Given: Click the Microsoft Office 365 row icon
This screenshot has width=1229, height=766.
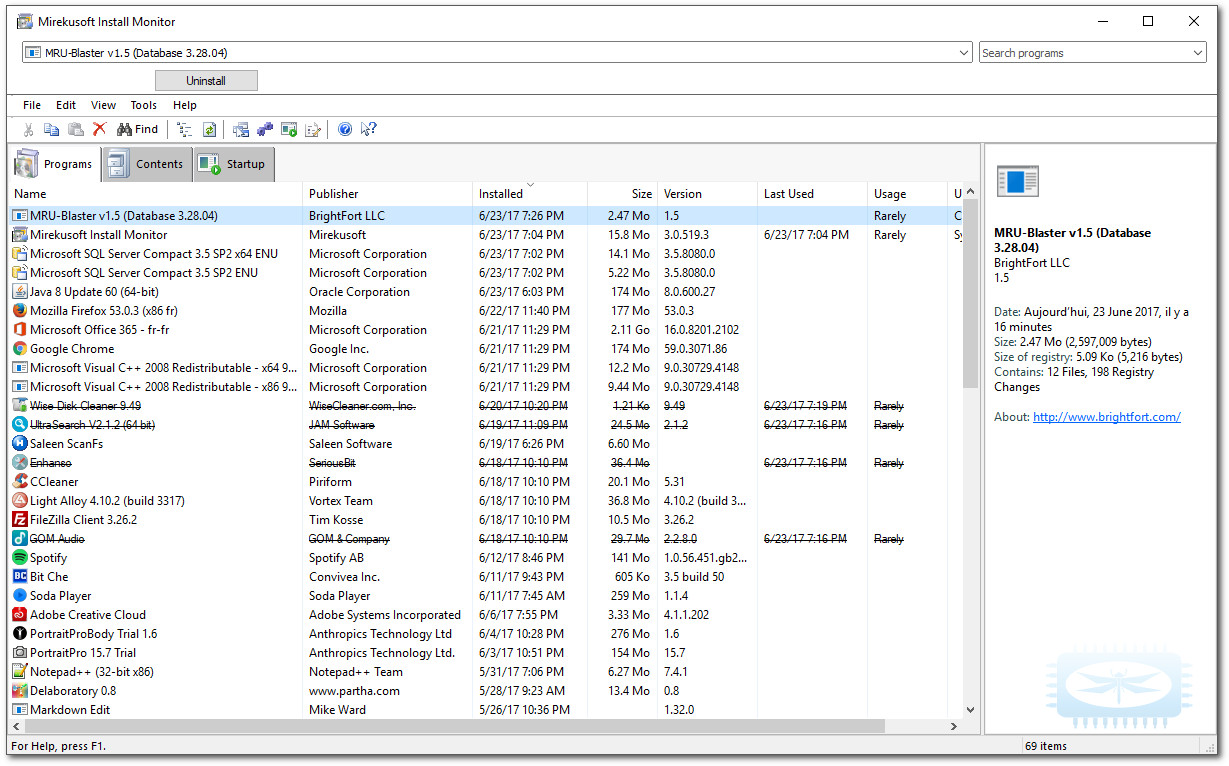Looking at the screenshot, I should click(x=20, y=330).
